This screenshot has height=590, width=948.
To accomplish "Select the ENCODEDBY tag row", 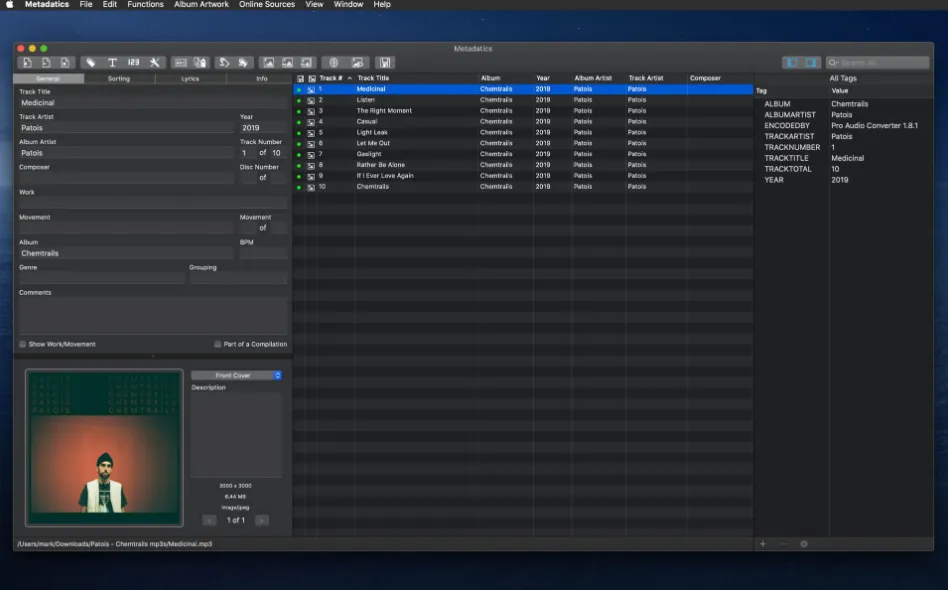I will (x=843, y=126).
